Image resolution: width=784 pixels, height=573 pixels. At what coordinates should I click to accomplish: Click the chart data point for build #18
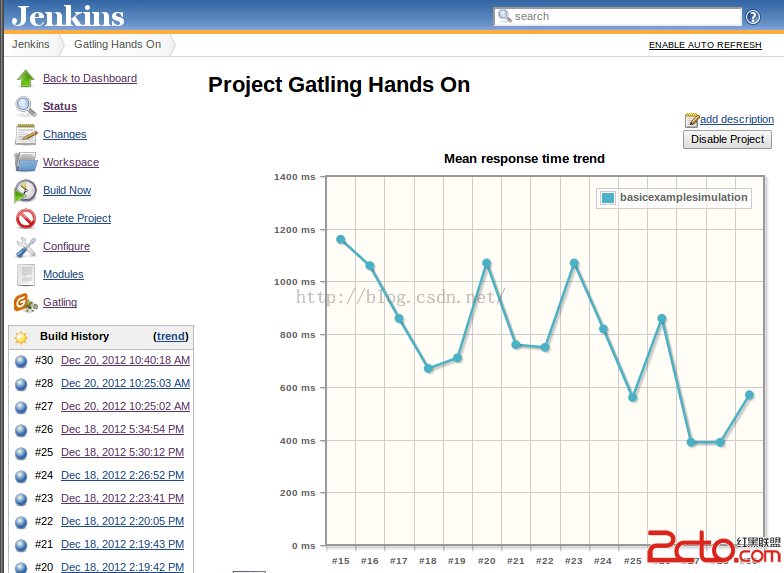click(428, 368)
